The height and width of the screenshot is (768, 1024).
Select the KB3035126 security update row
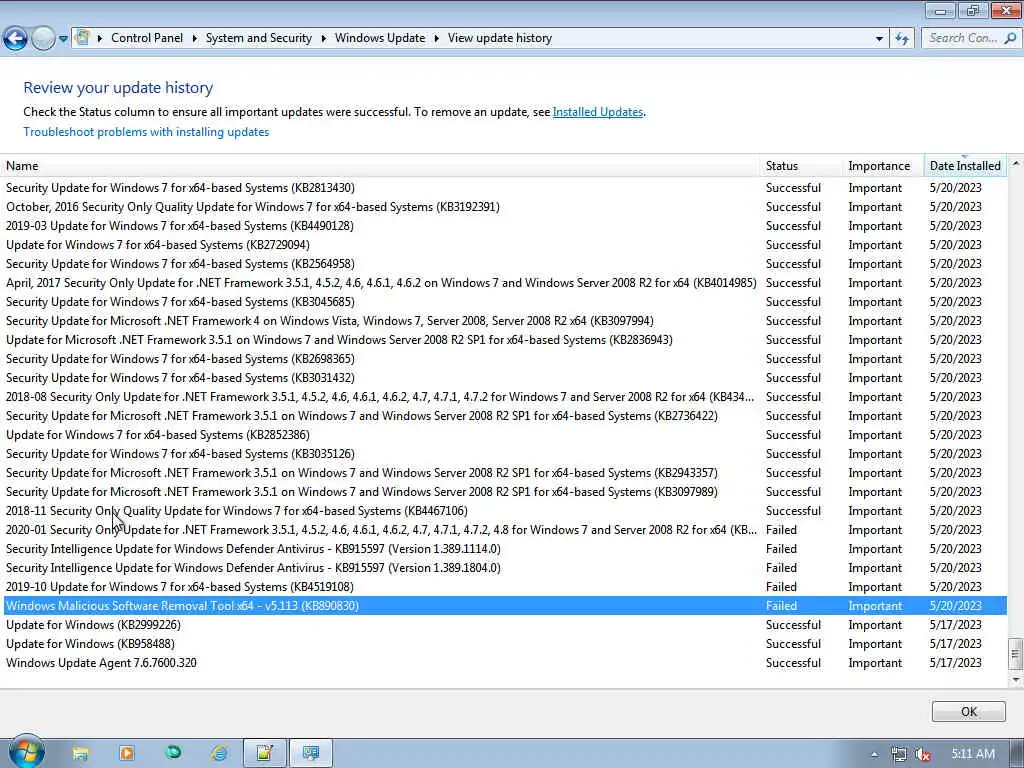click(505, 453)
